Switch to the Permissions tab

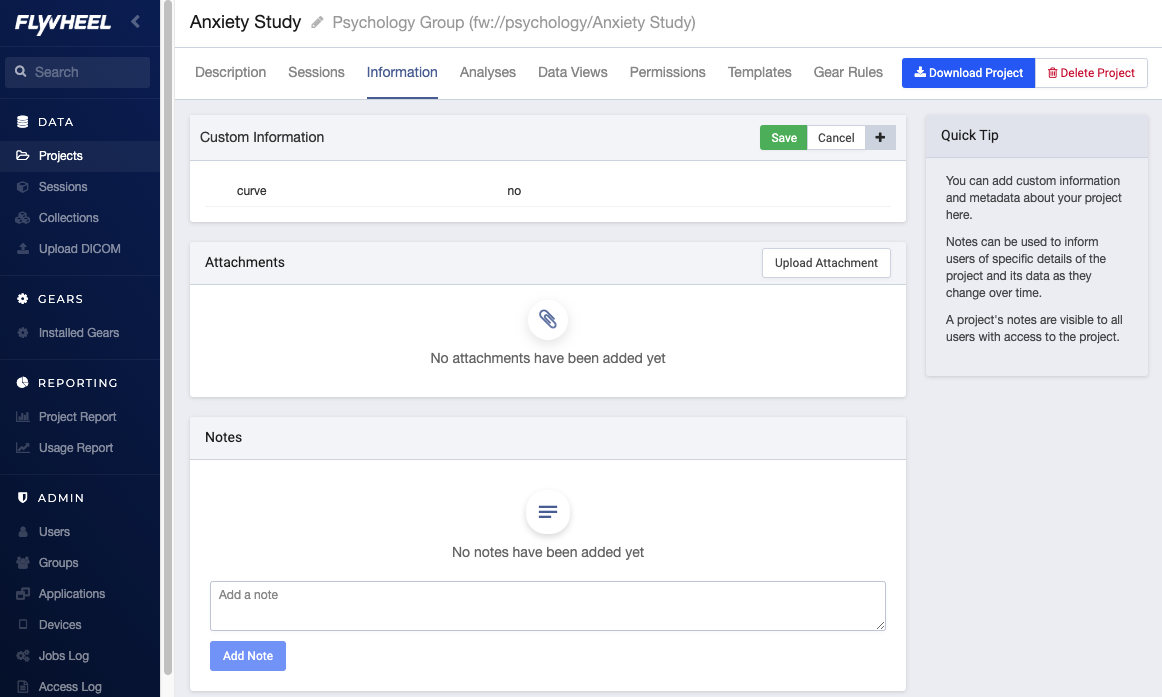click(x=667, y=73)
